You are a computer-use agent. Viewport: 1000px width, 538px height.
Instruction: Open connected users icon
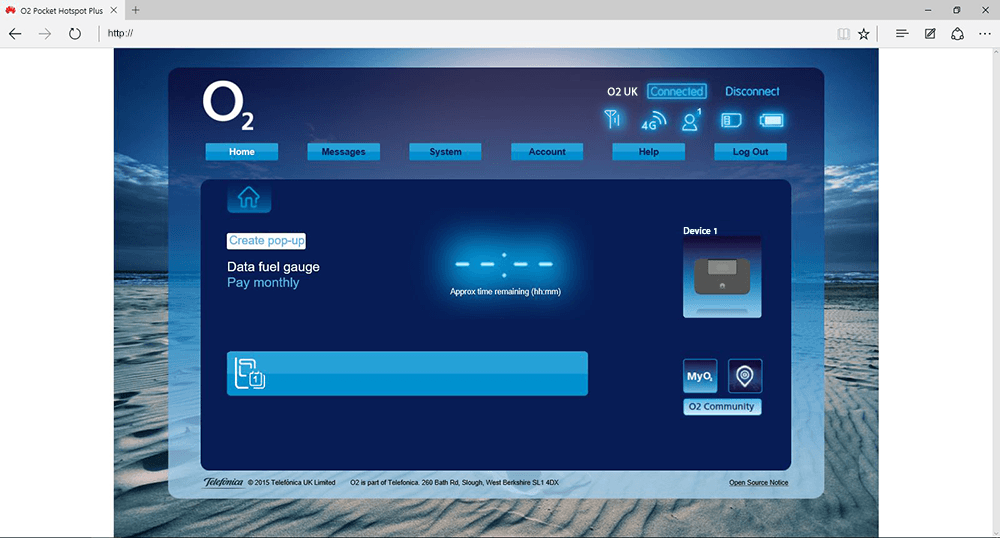(x=691, y=120)
